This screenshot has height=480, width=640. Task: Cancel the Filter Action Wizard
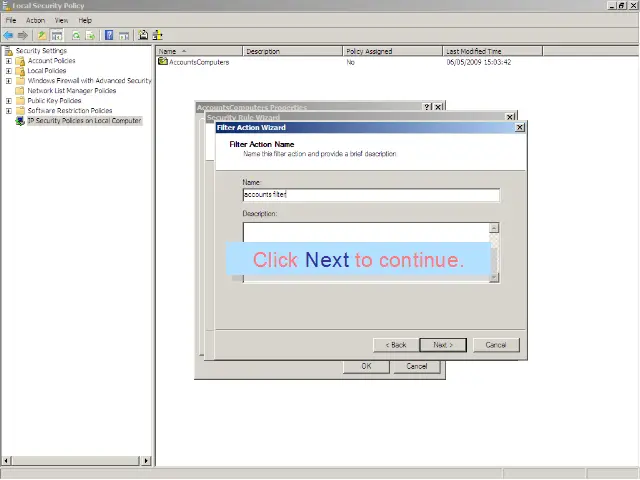click(x=496, y=345)
